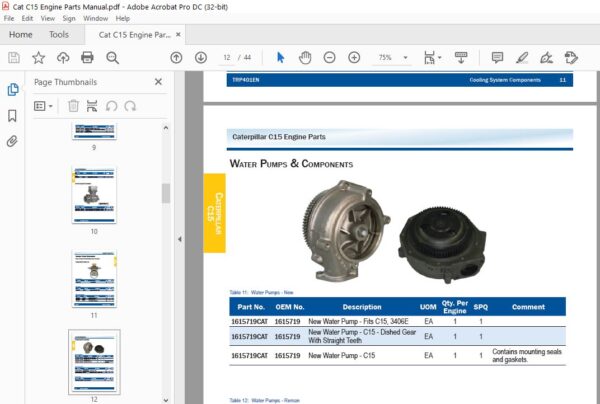The width and height of the screenshot is (600, 404).
Task: Close the Page Thumbnails panel
Action: point(158,82)
